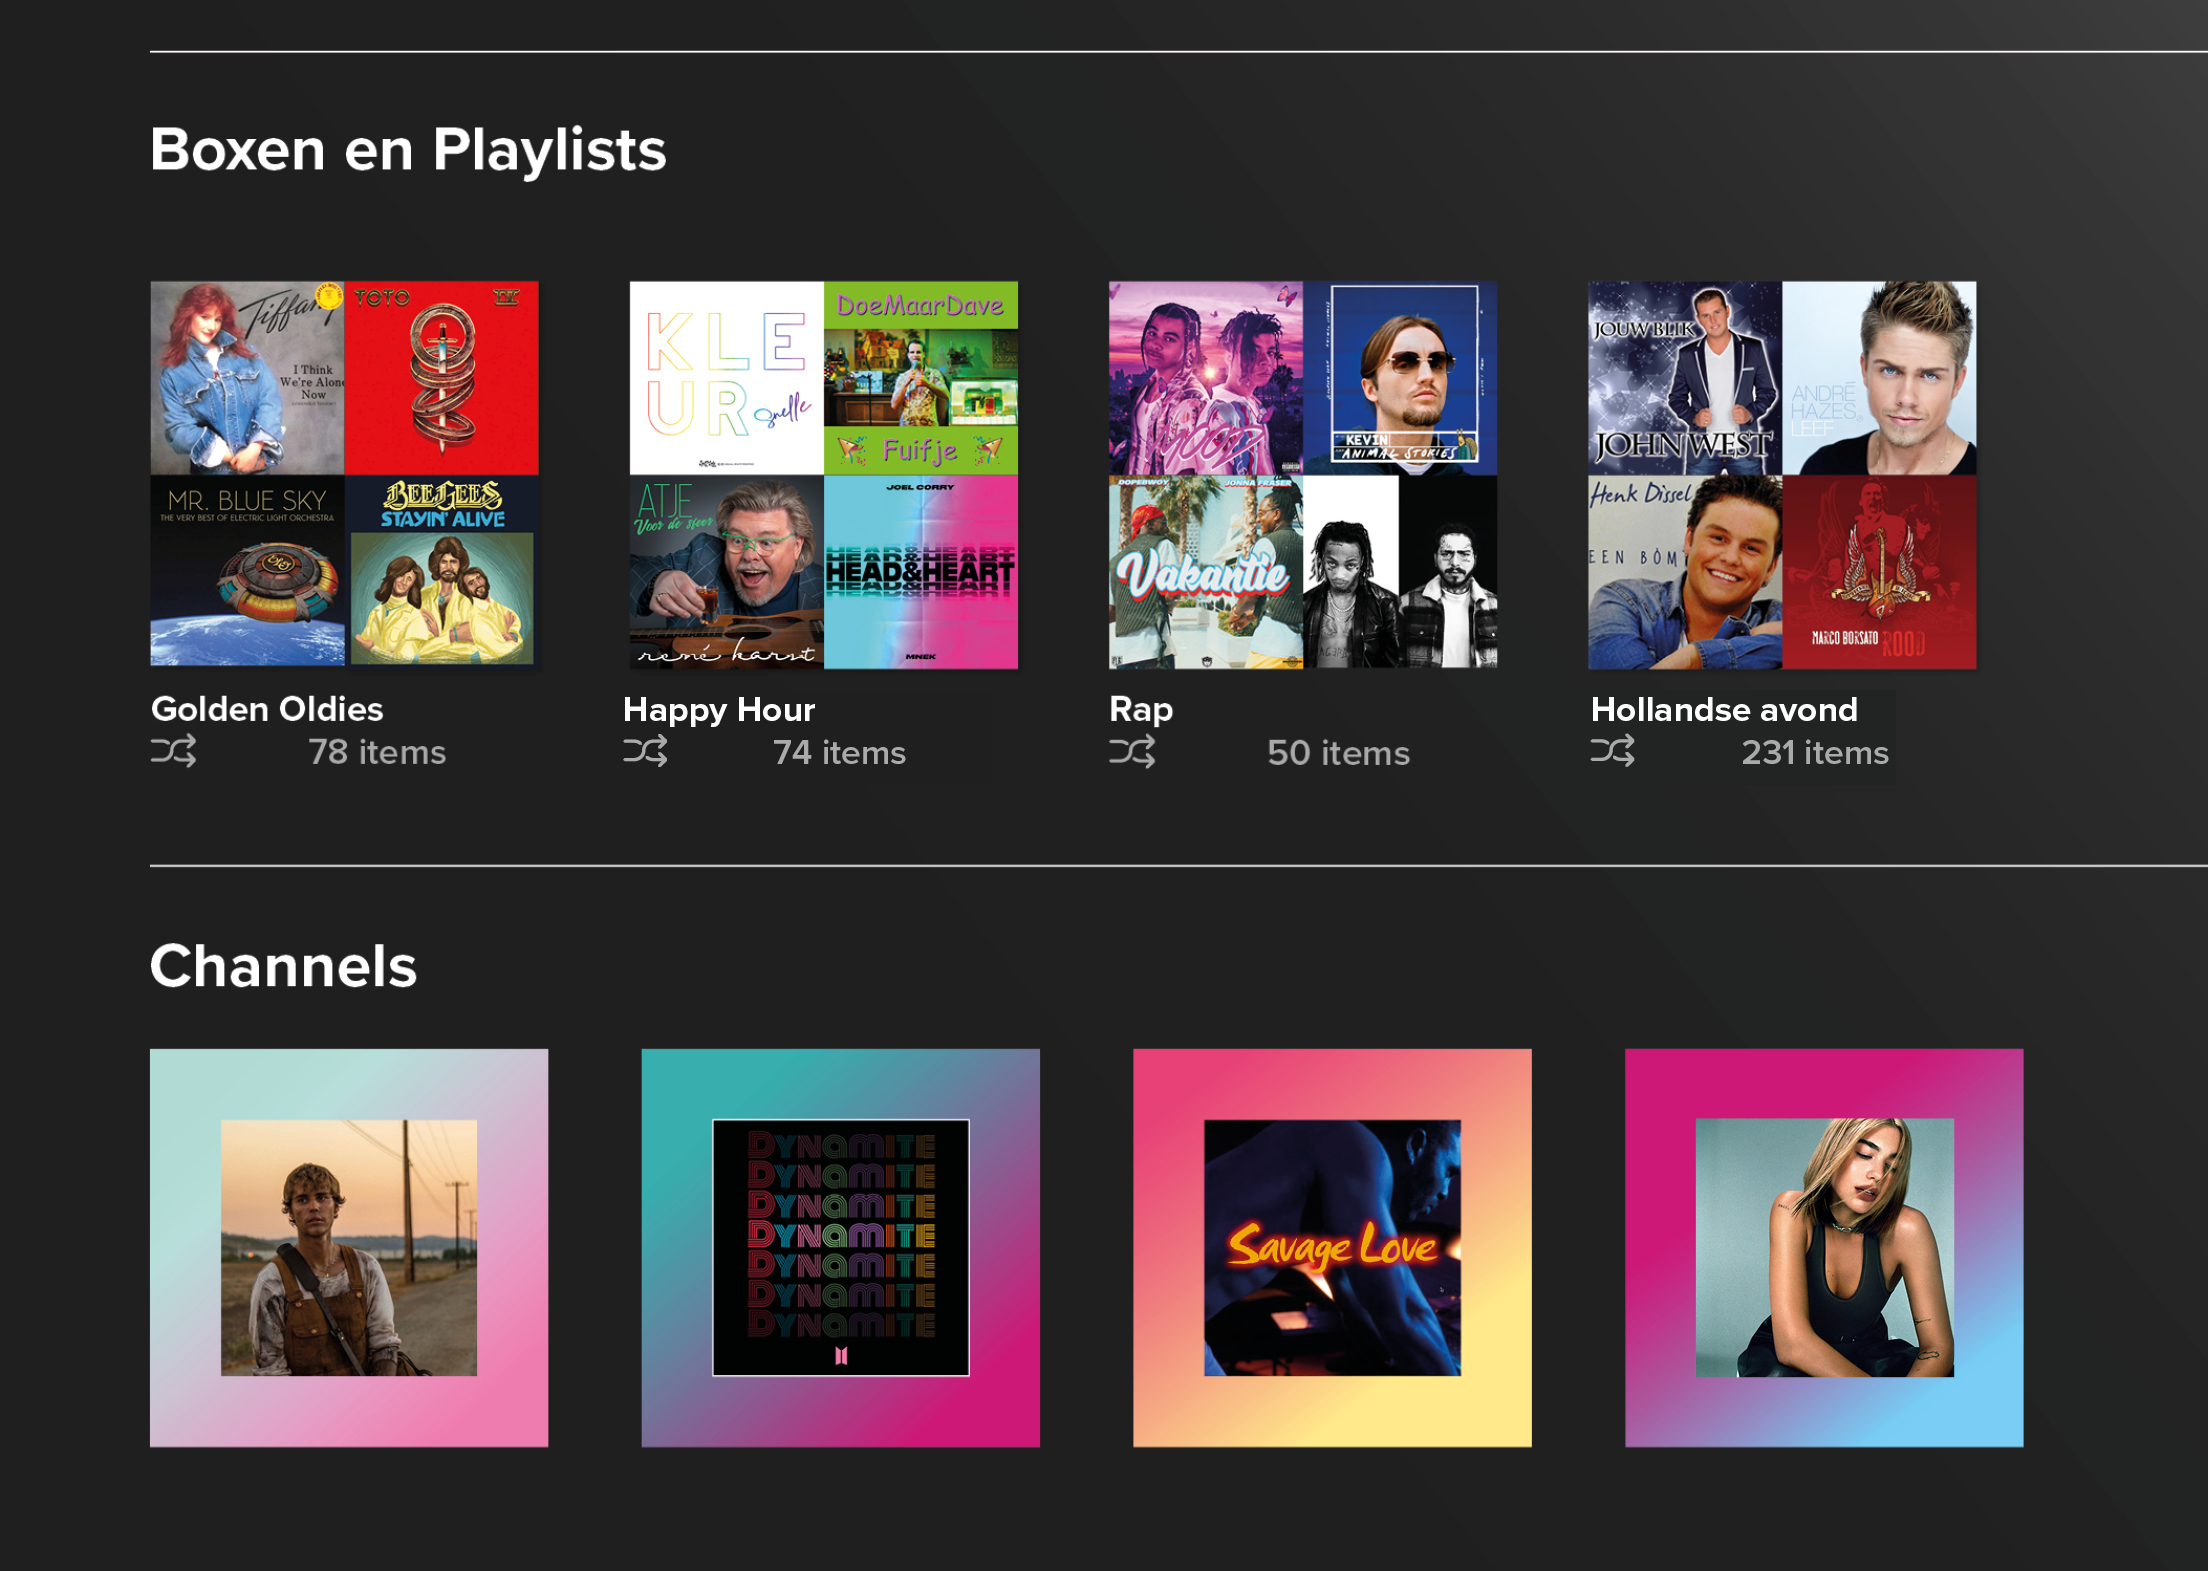
Task: Select the Rap album collage
Action: click(1303, 475)
